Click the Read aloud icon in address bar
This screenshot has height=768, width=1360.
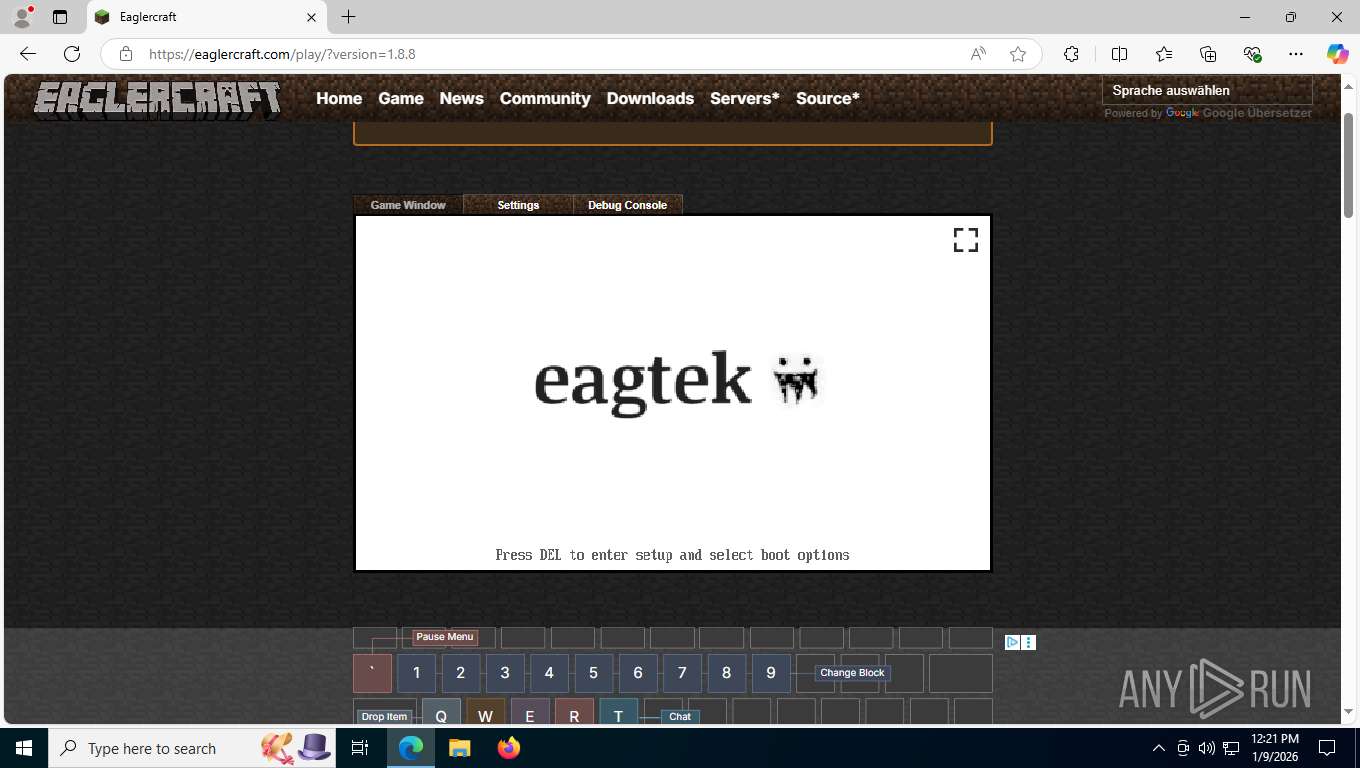[978, 54]
